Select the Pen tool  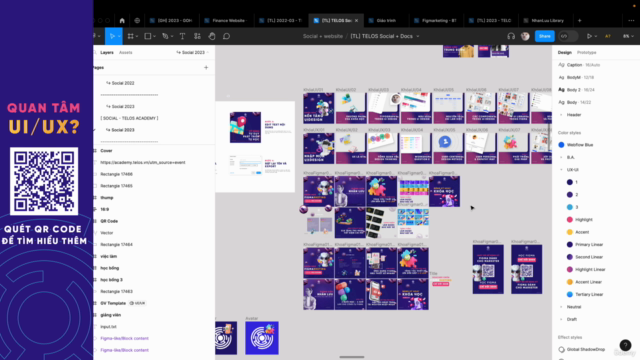tap(165, 36)
